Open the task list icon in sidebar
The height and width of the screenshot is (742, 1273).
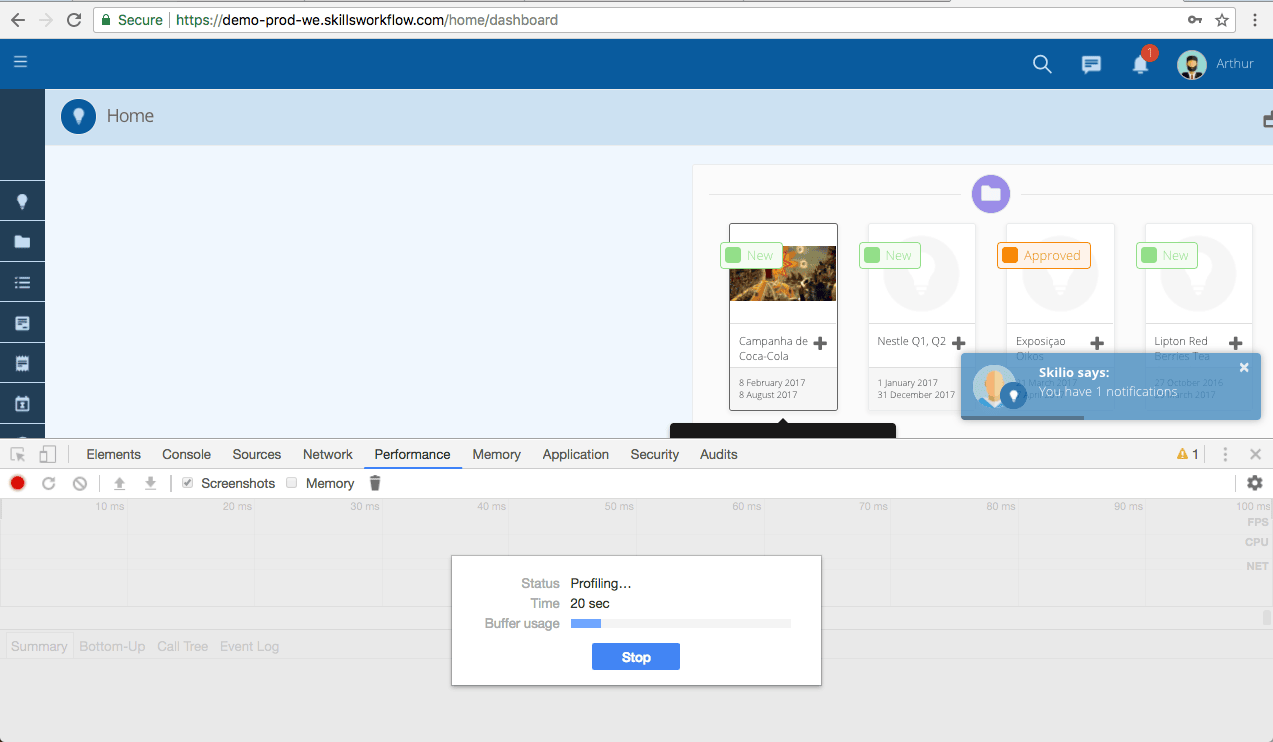tap(22, 282)
